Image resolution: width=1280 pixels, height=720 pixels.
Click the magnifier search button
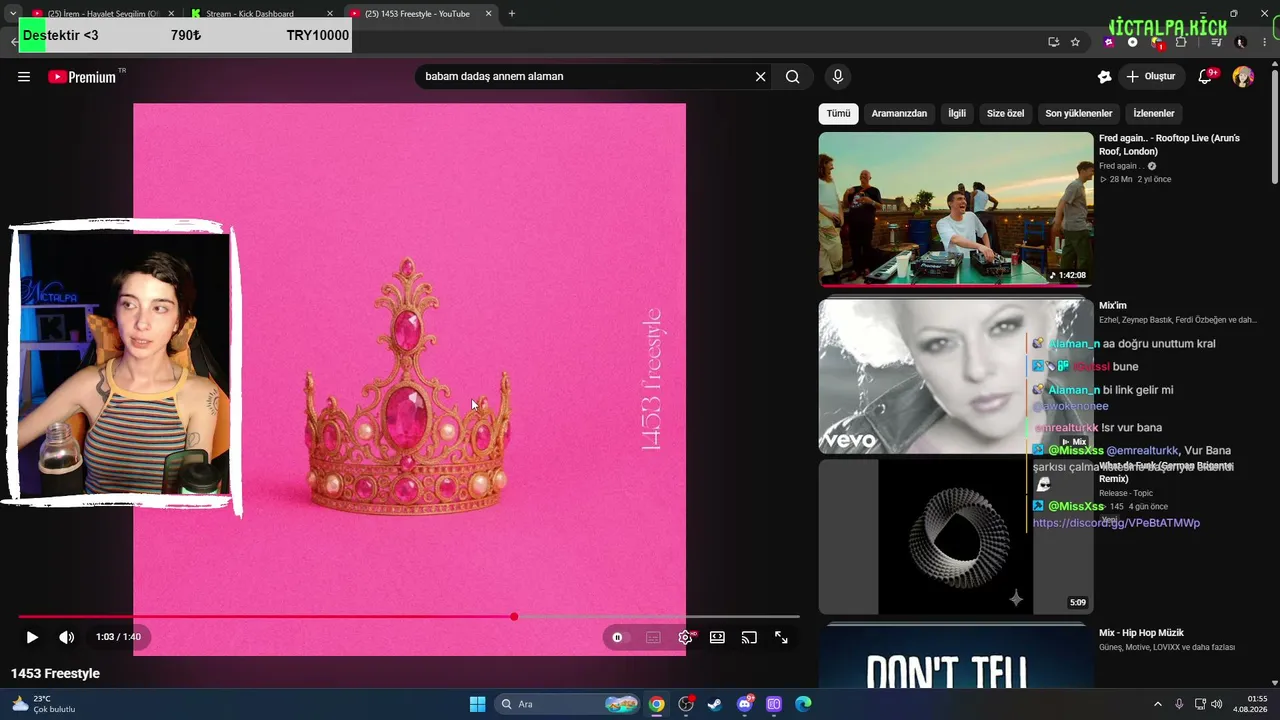coord(793,77)
